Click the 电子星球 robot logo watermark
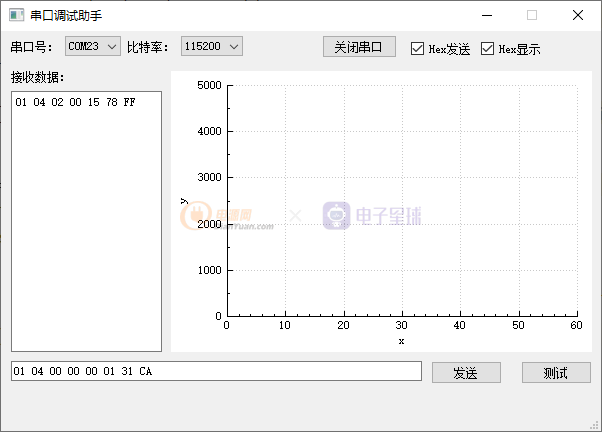Image resolution: width=602 pixels, height=432 pixels. 336,216
